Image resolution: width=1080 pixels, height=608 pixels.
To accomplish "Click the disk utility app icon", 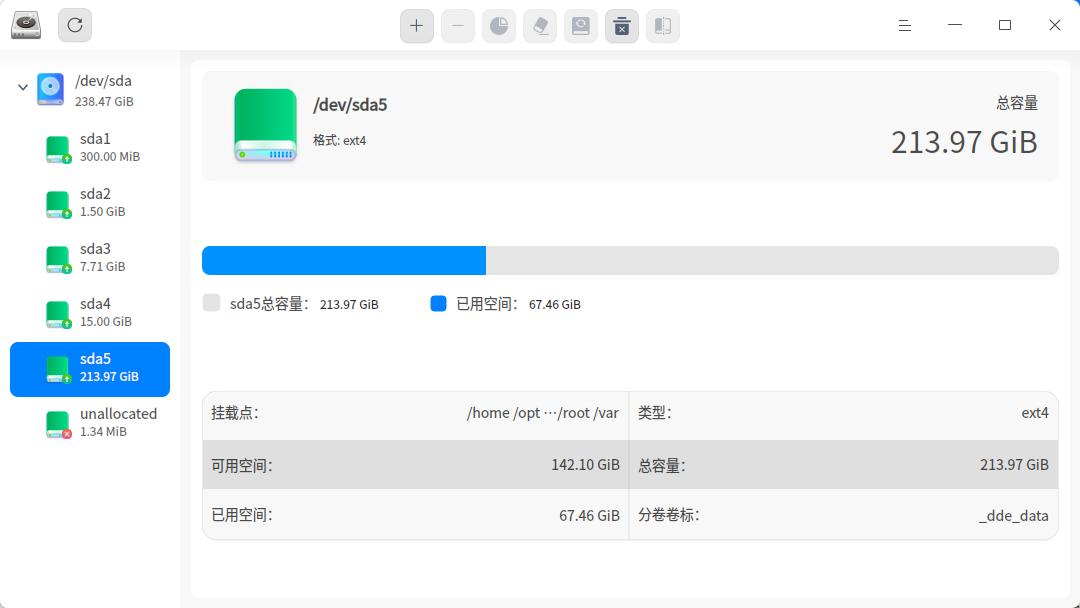I will pyautogui.click(x=26, y=25).
